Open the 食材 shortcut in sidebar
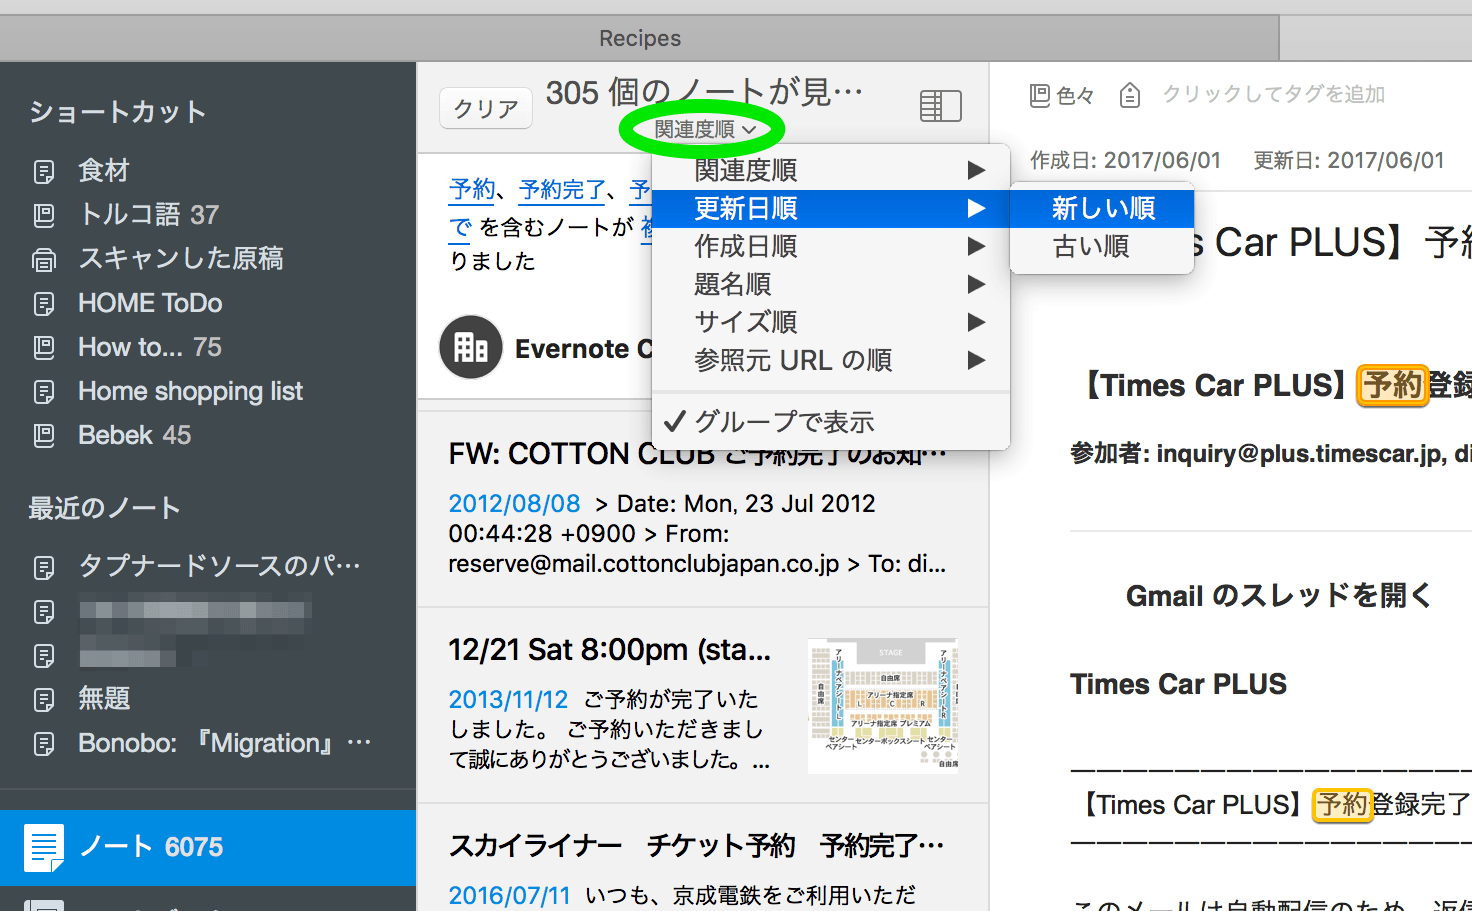The width and height of the screenshot is (1472, 911). [x=104, y=171]
